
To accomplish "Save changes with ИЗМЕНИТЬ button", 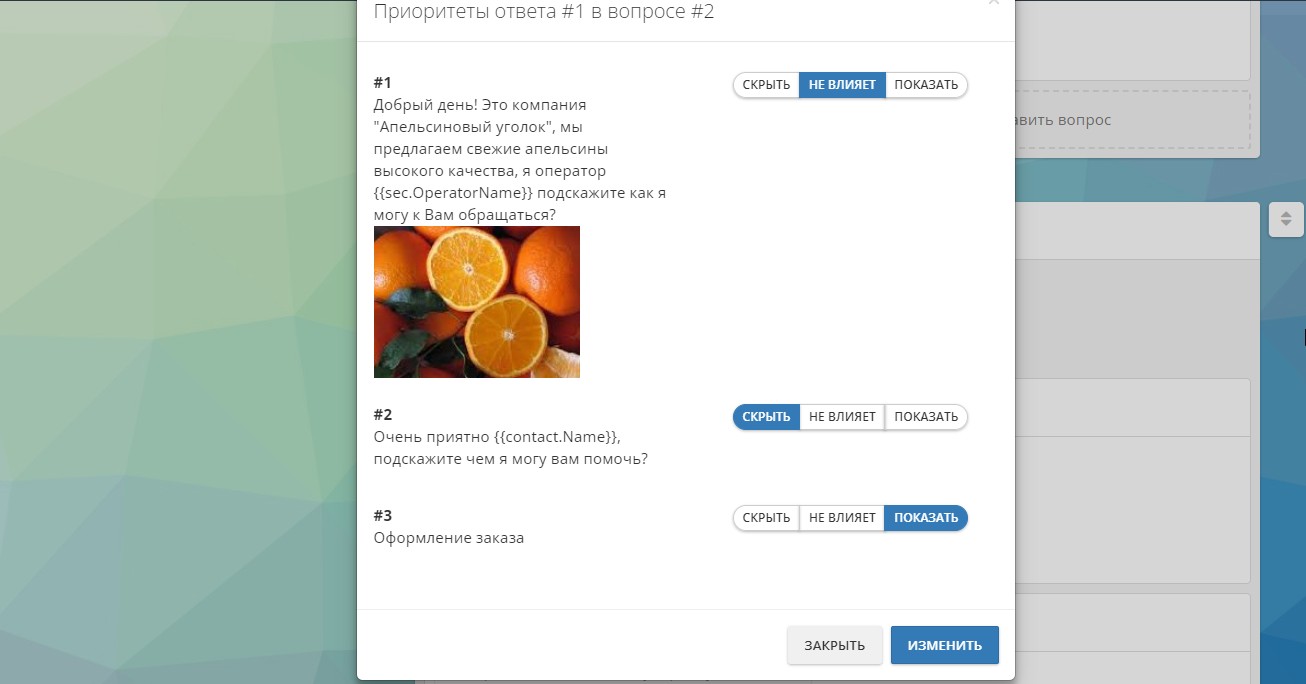I will click(945, 645).
